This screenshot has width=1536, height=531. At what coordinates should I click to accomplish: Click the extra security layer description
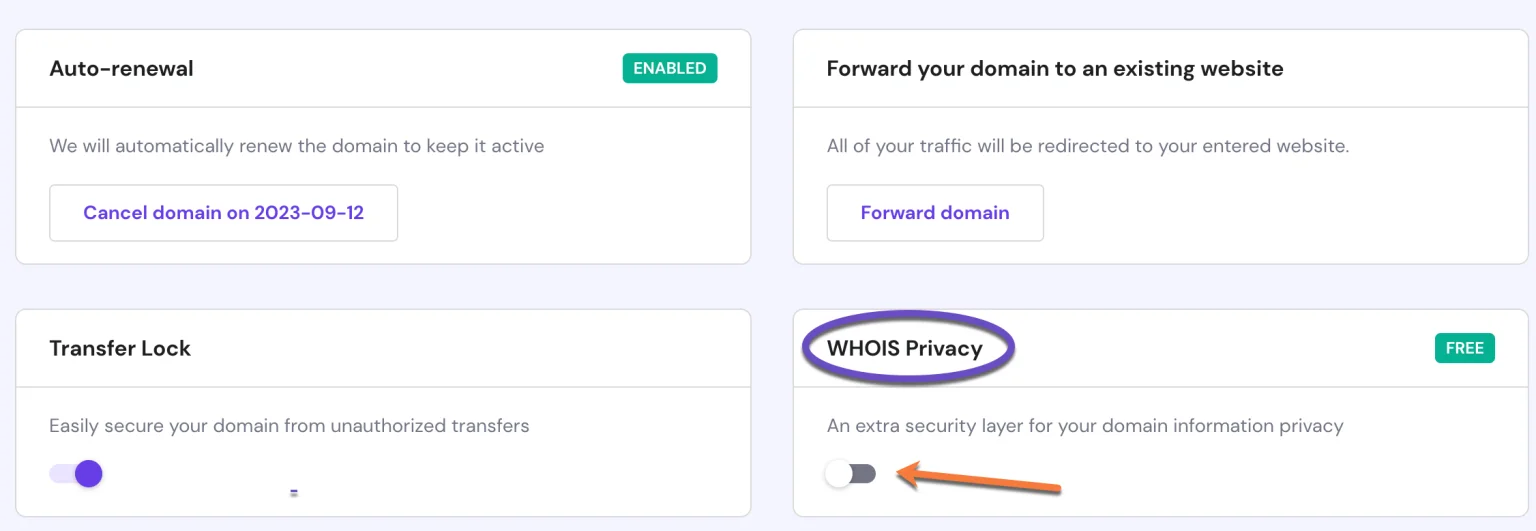(x=1084, y=426)
